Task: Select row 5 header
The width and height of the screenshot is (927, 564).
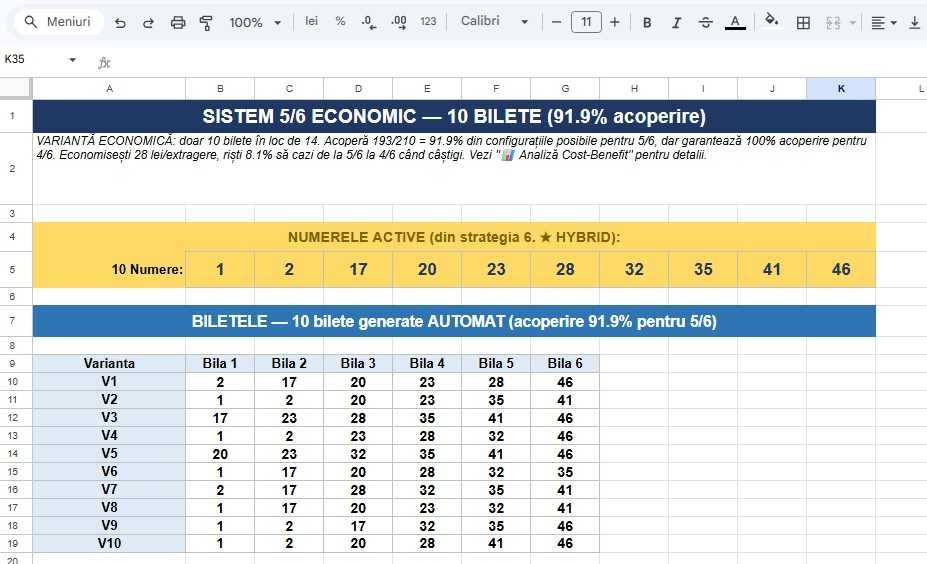Action: pos(12,270)
